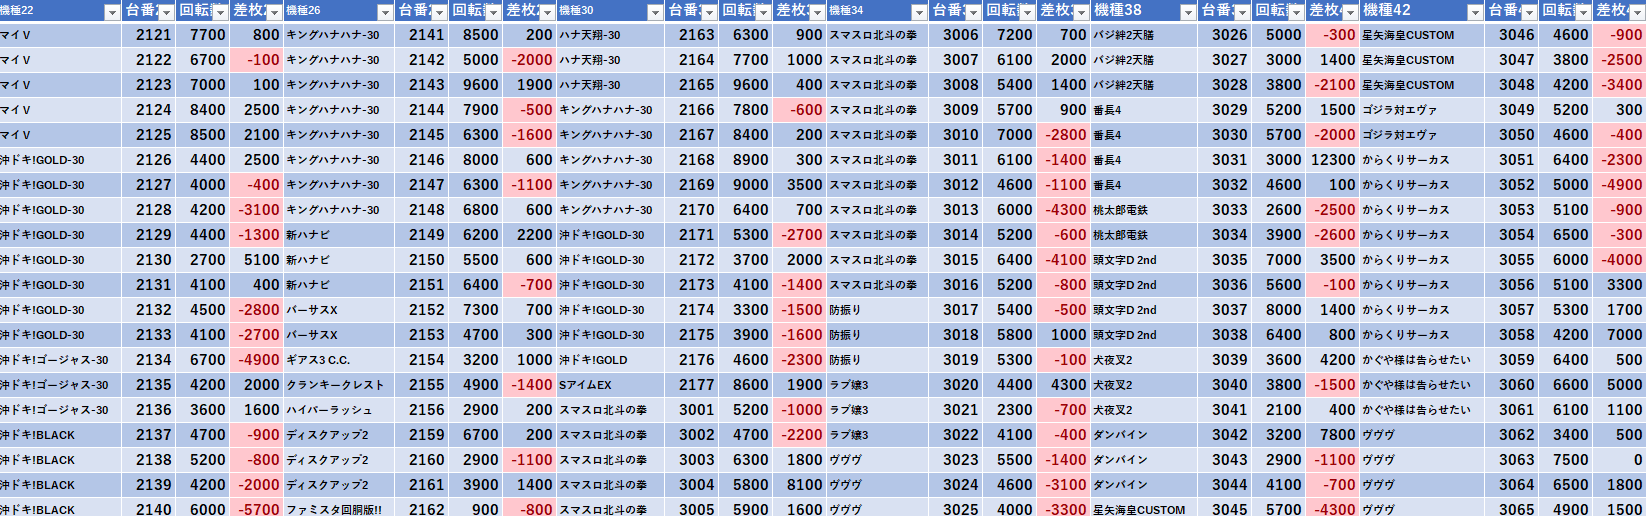The image size is (1646, 516).
Task: Select the cell with 台番 3058
Action: pyautogui.click(x=1512, y=335)
